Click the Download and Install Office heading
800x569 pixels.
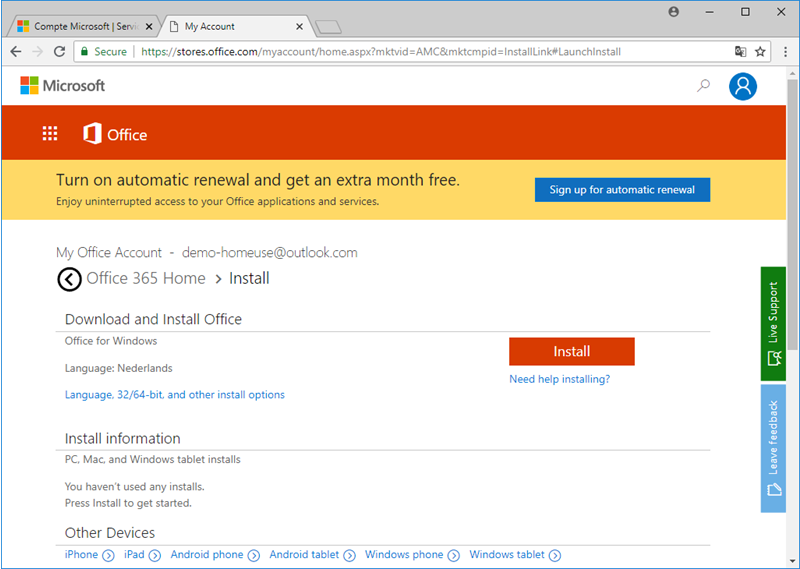153,319
